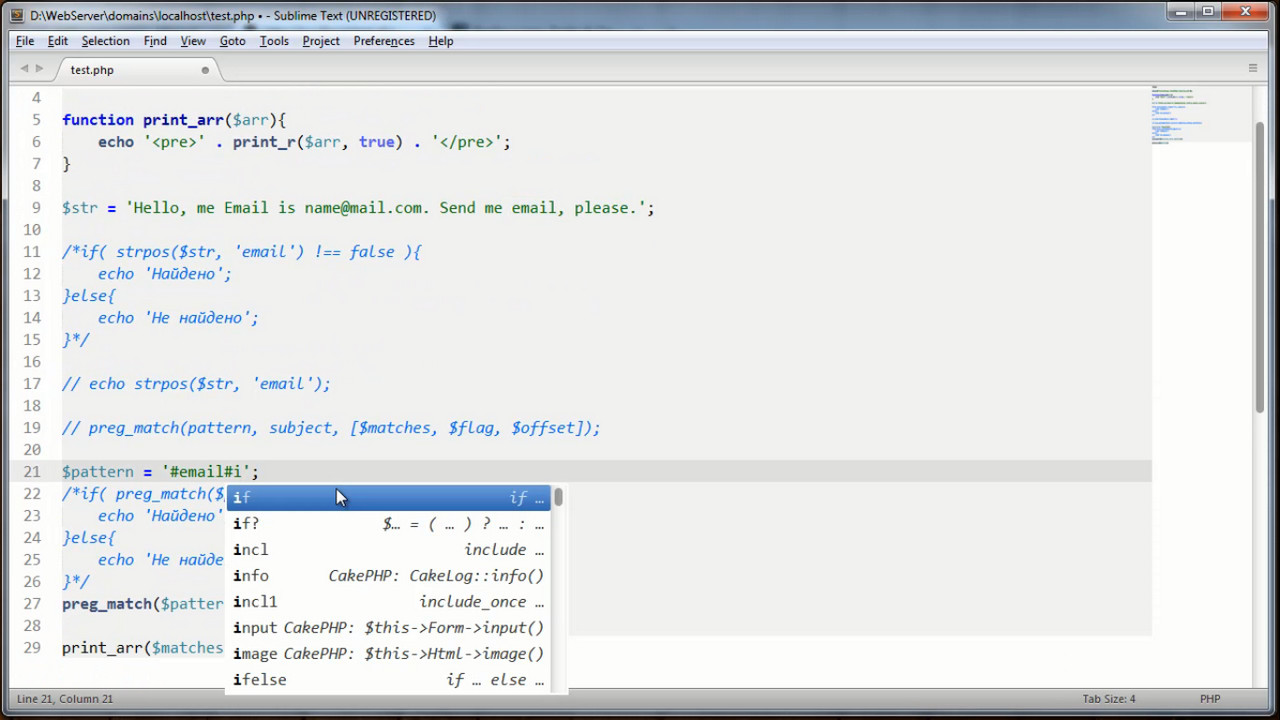The height and width of the screenshot is (720, 1280).
Task: Choose the 'incl' include suggestion
Action: pyautogui.click(x=389, y=549)
